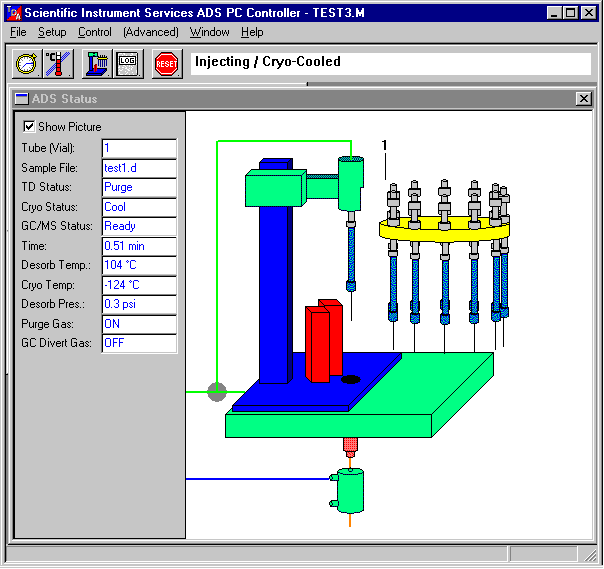
Task: Click the red RESET stop-sign button
Action: tap(167, 64)
